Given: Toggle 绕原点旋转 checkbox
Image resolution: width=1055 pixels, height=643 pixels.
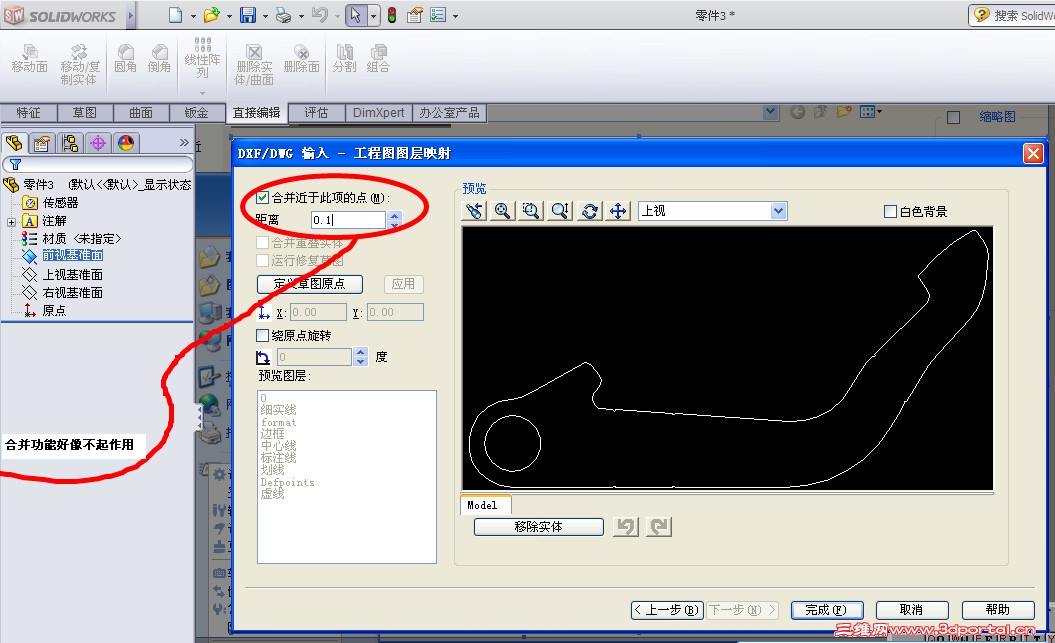Looking at the screenshot, I should [263, 335].
